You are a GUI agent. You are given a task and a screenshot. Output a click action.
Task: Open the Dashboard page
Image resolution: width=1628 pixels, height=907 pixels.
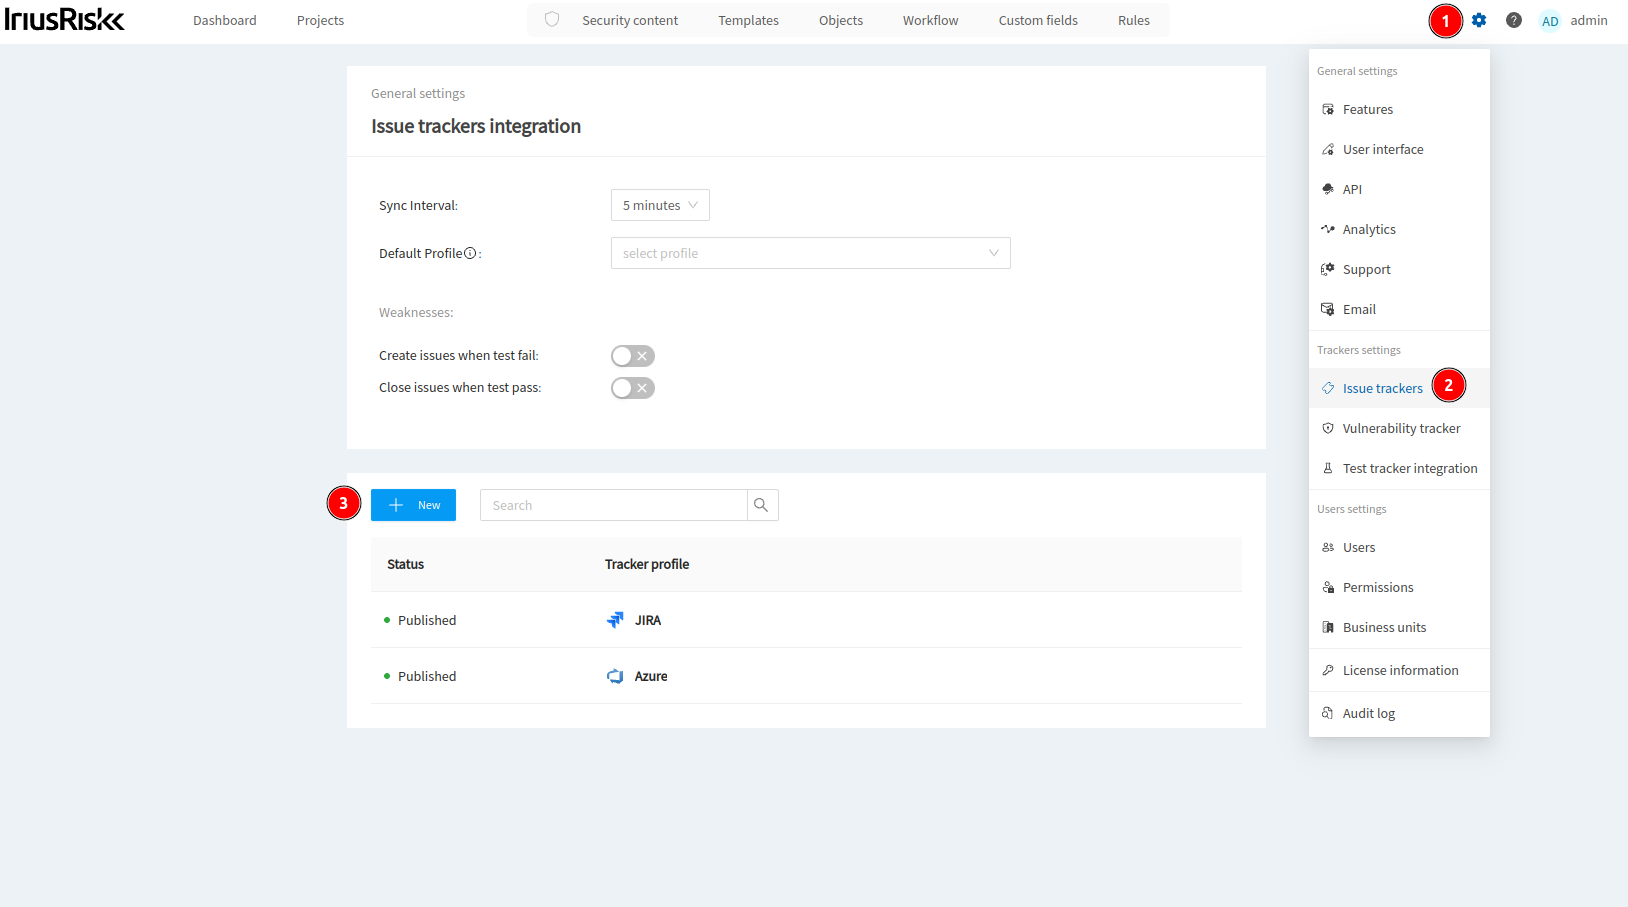[225, 20]
